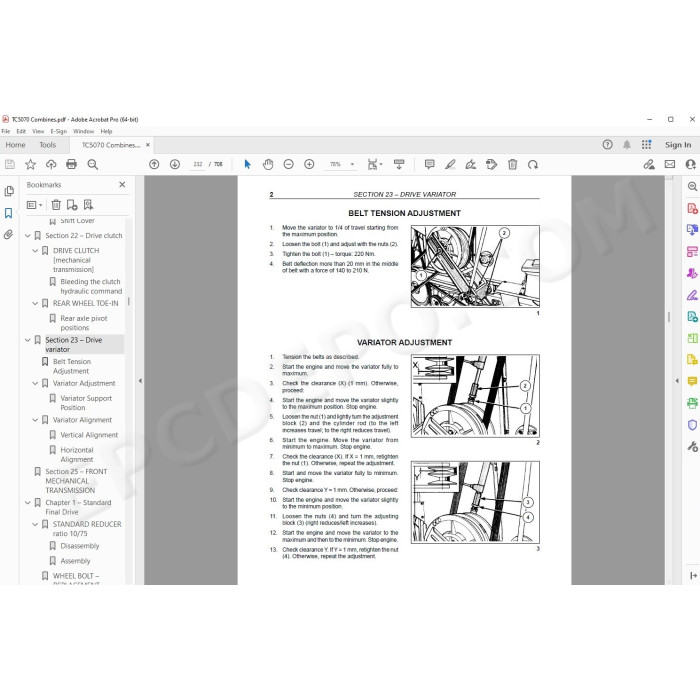Send the file by email
Screen dimensions: 700x700
click(670, 164)
